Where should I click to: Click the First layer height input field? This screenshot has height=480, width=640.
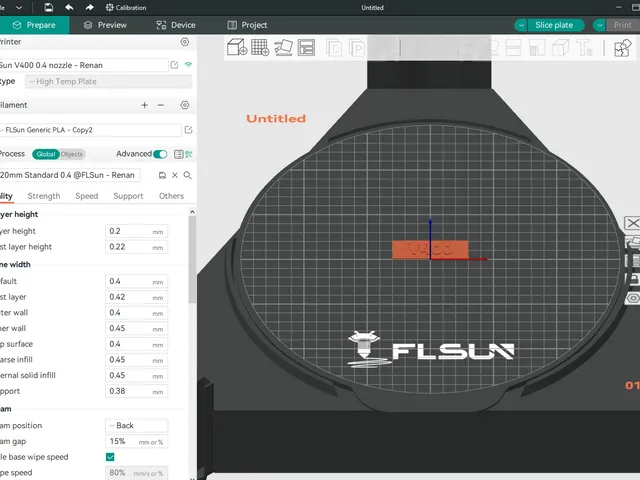click(136, 247)
